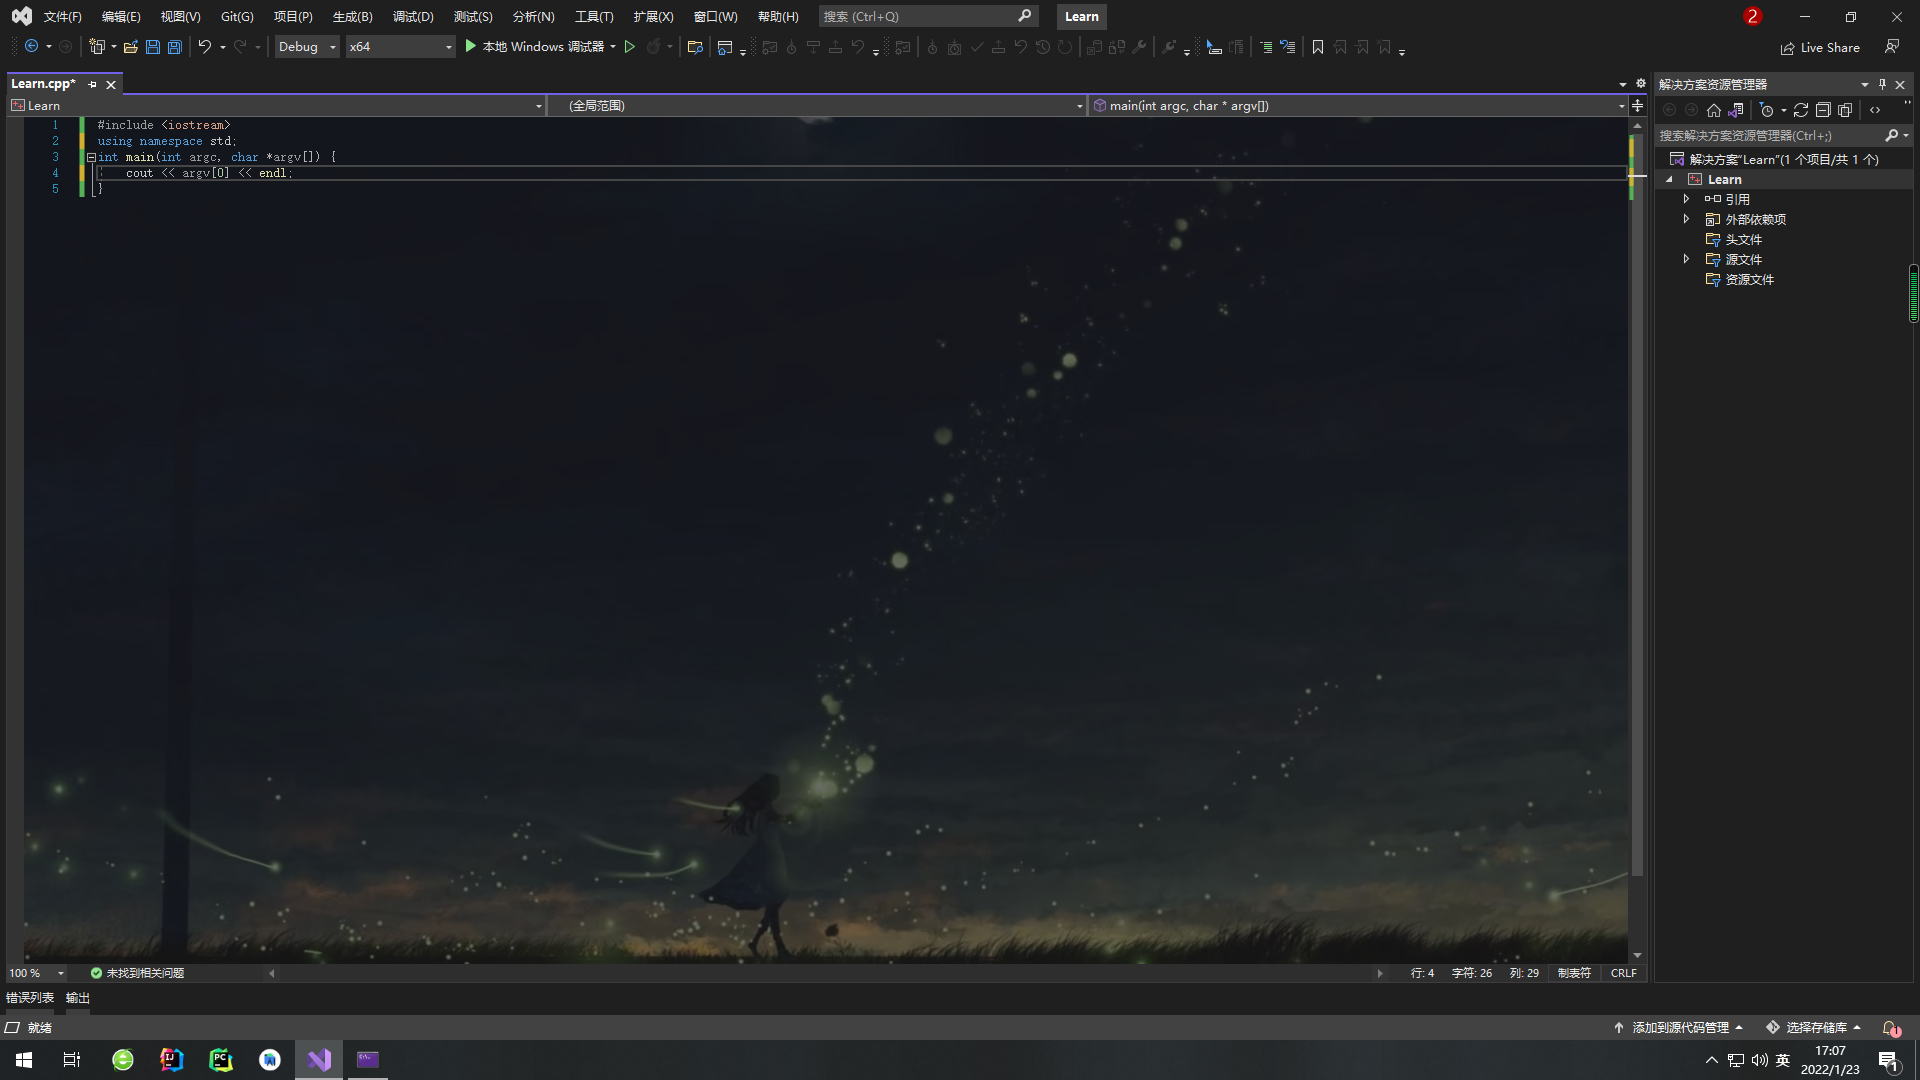1920x1080 pixels.
Task: Open the Git(G) menu
Action: coord(237,17)
